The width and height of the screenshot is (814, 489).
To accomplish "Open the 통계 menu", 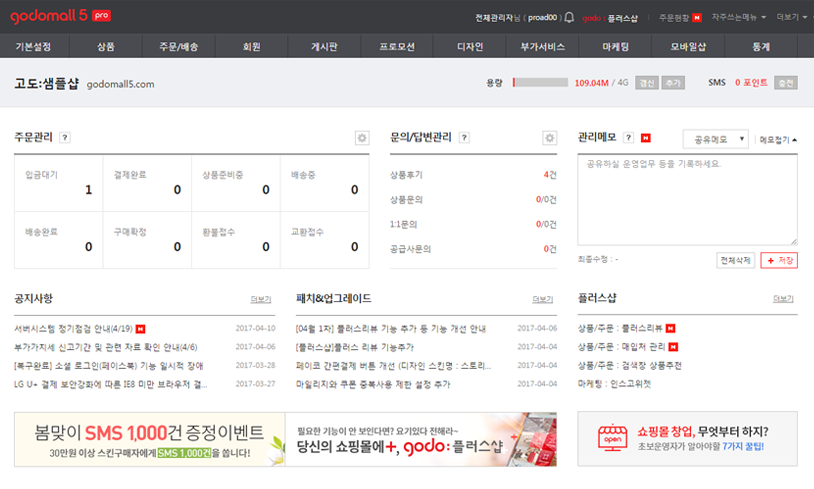I will [x=761, y=46].
